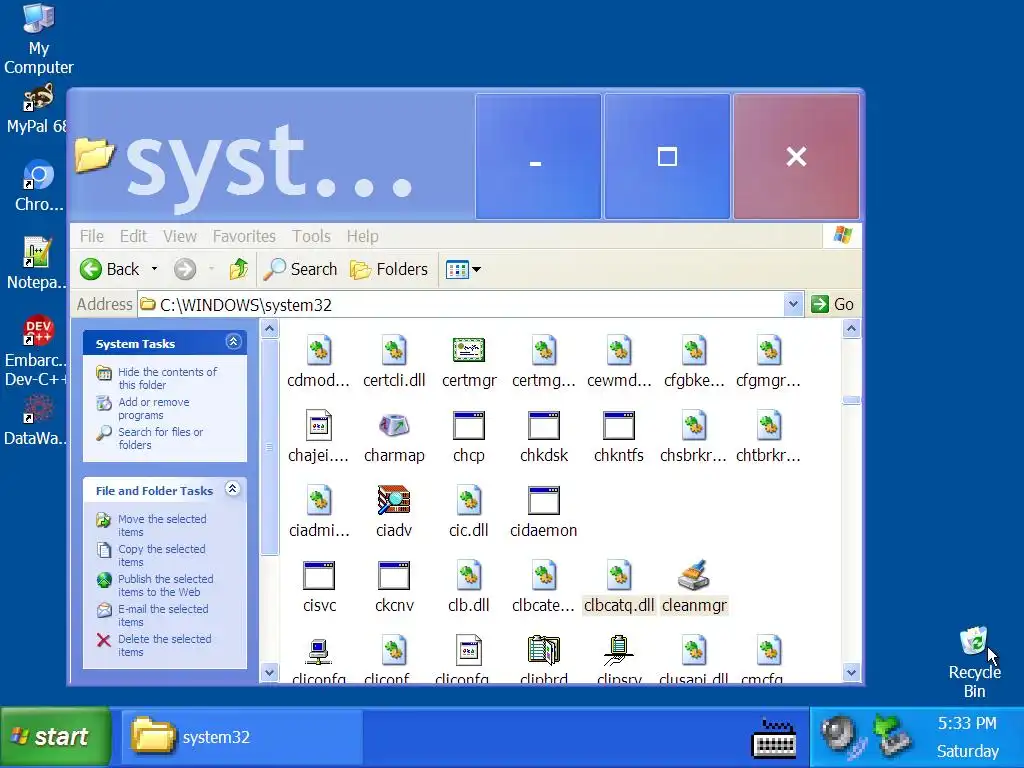Go up one folder level
This screenshot has width=1024, height=768.
(x=238, y=269)
